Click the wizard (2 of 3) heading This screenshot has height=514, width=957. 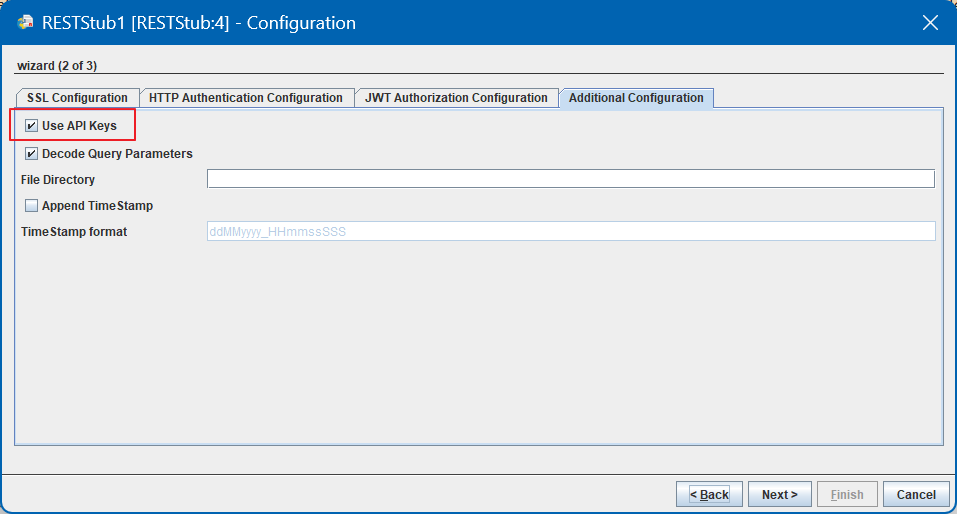[57, 66]
